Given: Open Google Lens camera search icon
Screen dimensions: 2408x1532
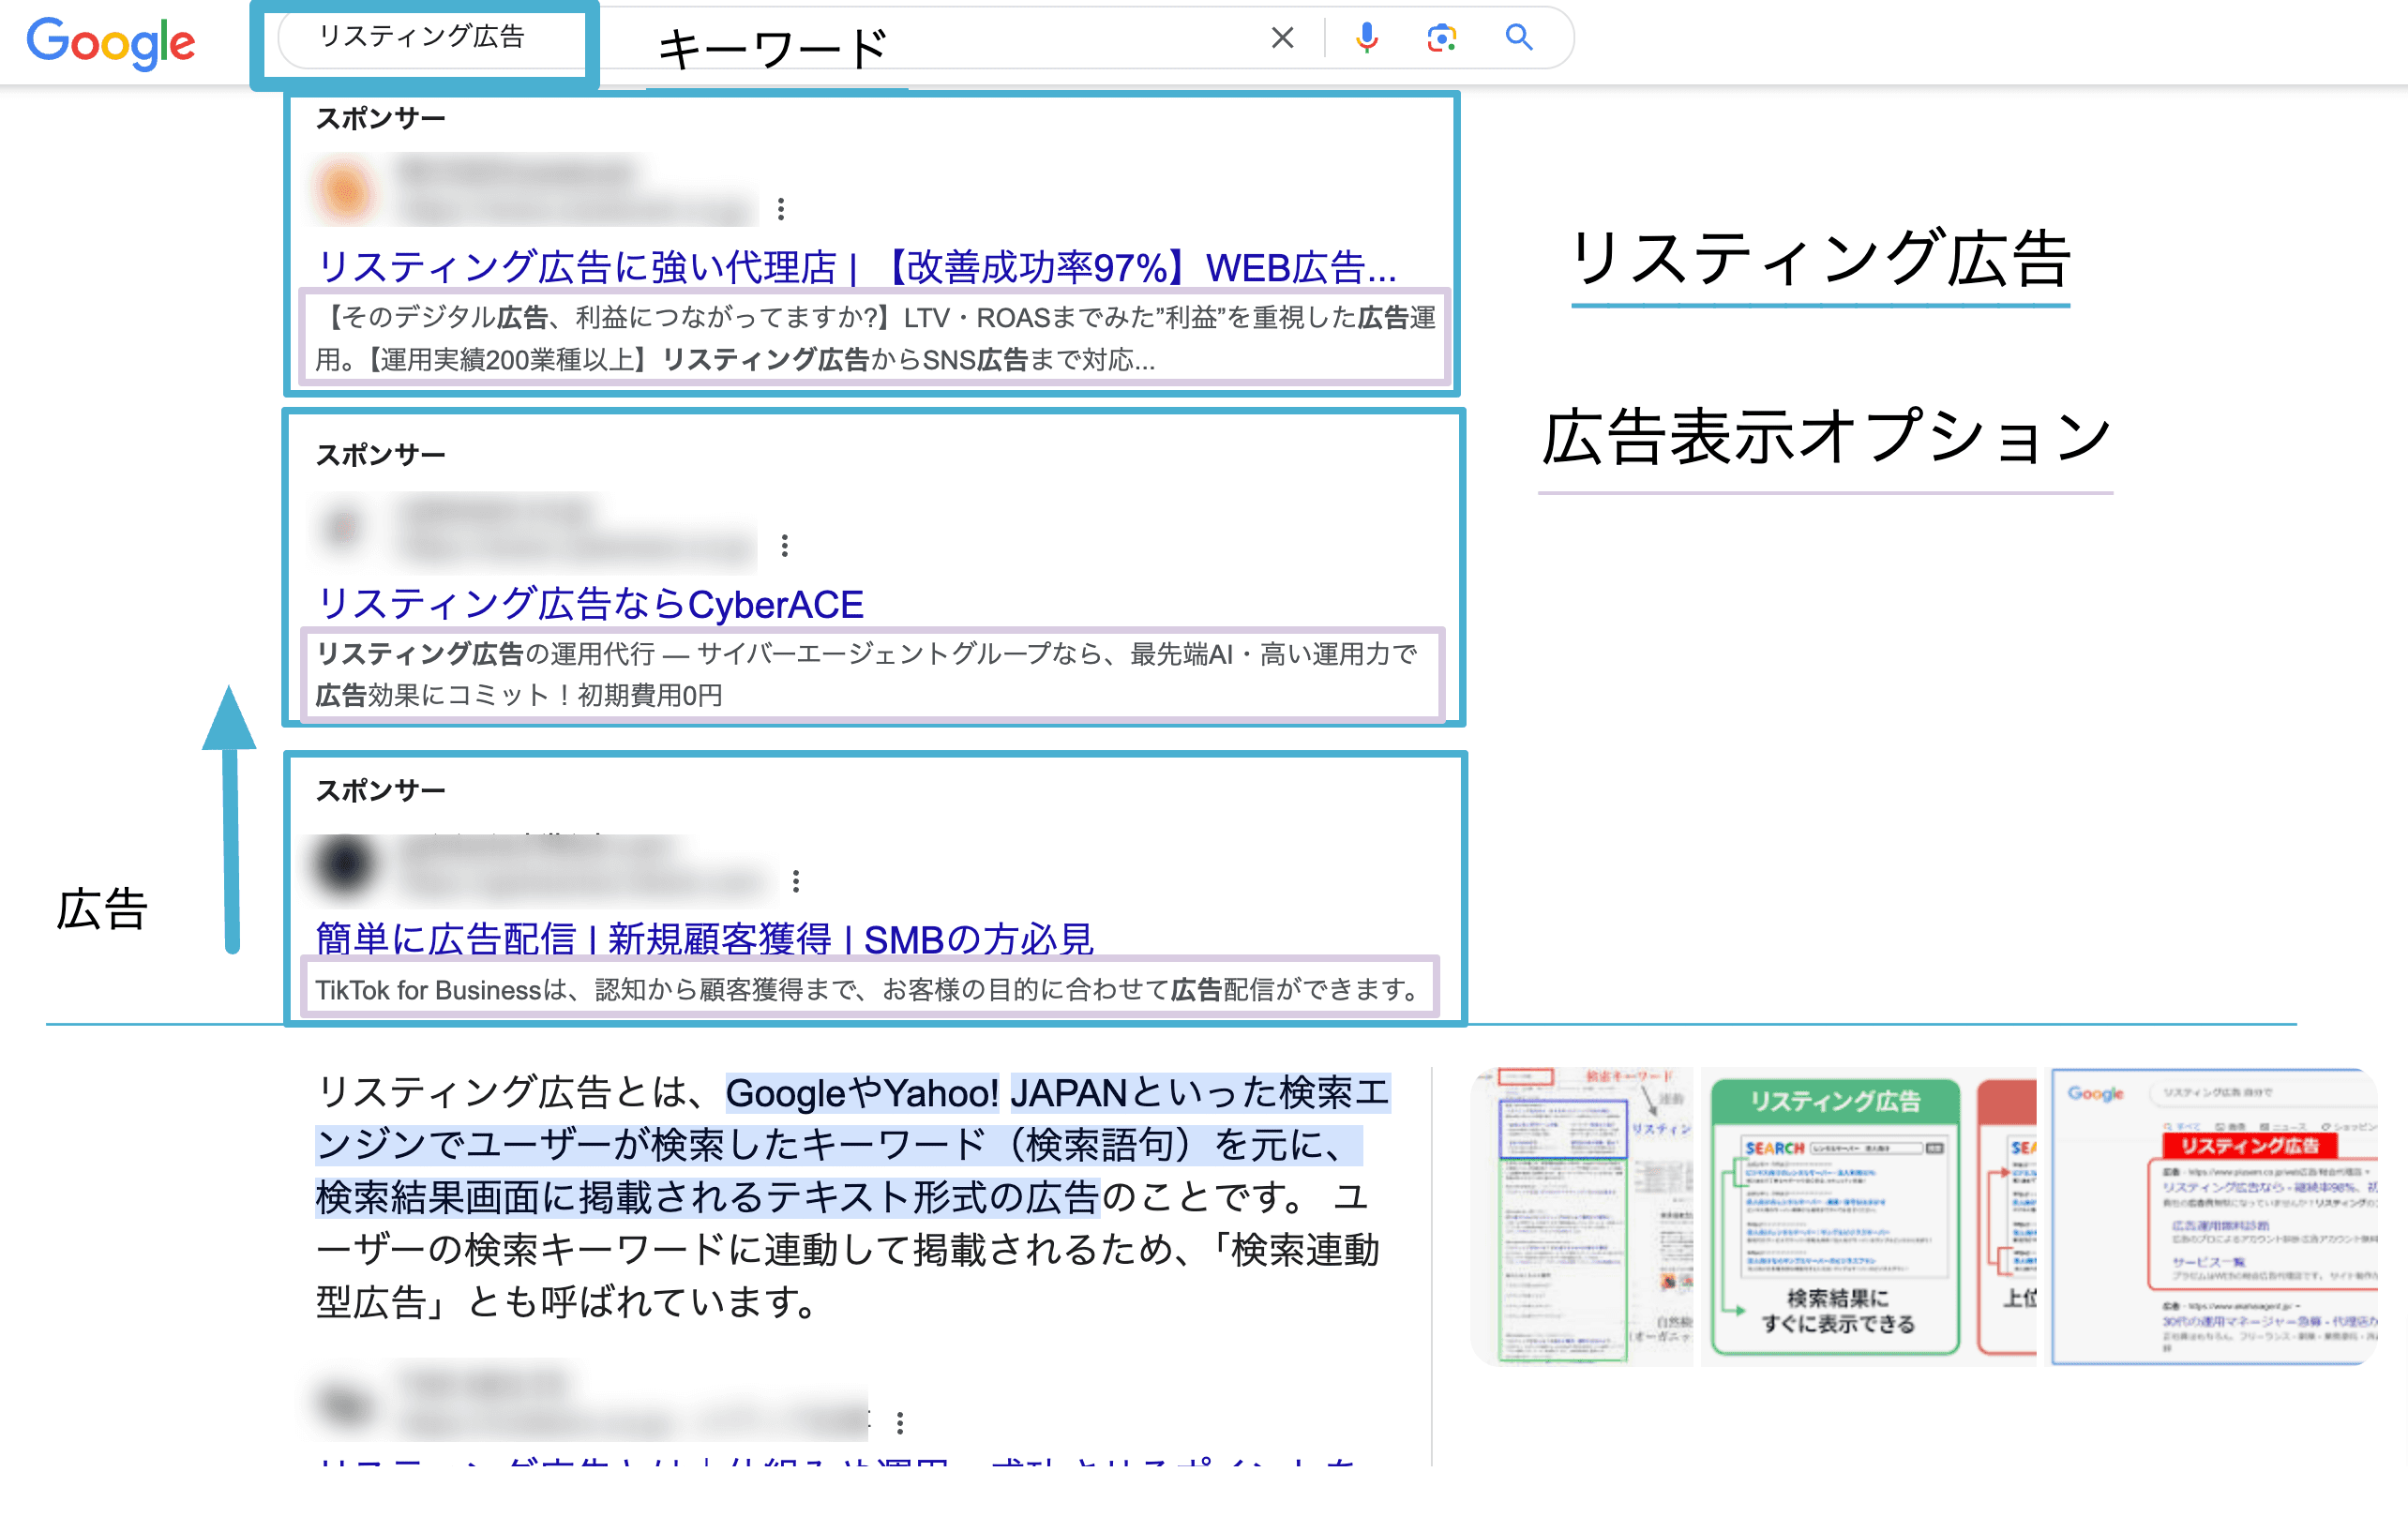Looking at the screenshot, I should tap(1441, 38).
